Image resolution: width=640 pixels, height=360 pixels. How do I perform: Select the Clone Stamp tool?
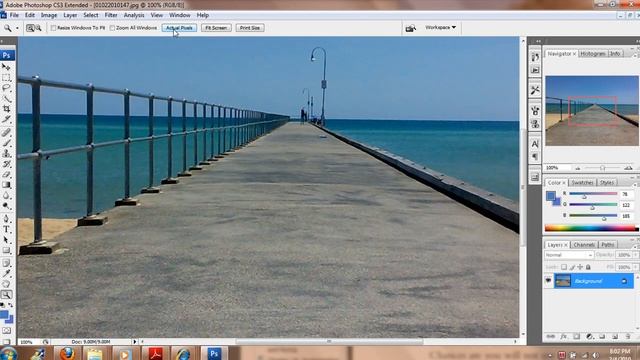[x=6, y=153]
